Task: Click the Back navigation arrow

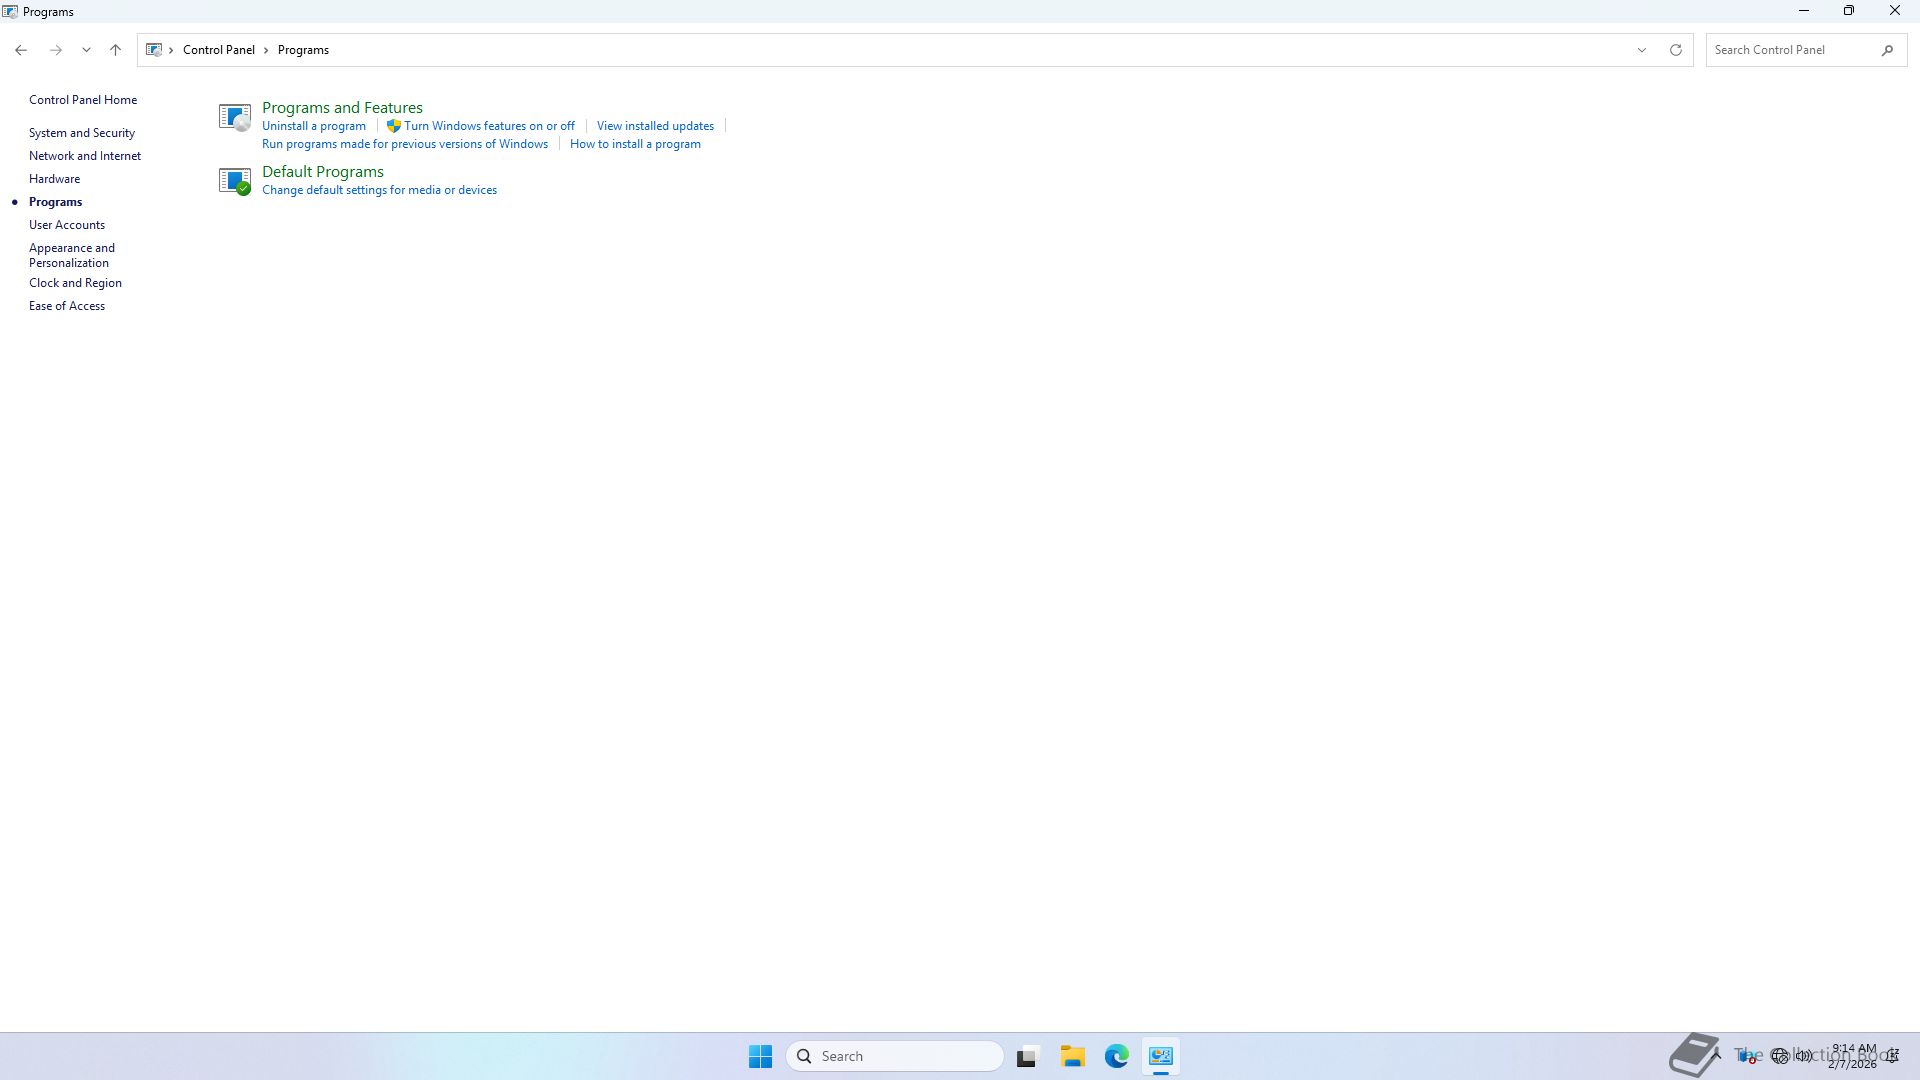Action: coord(21,50)
